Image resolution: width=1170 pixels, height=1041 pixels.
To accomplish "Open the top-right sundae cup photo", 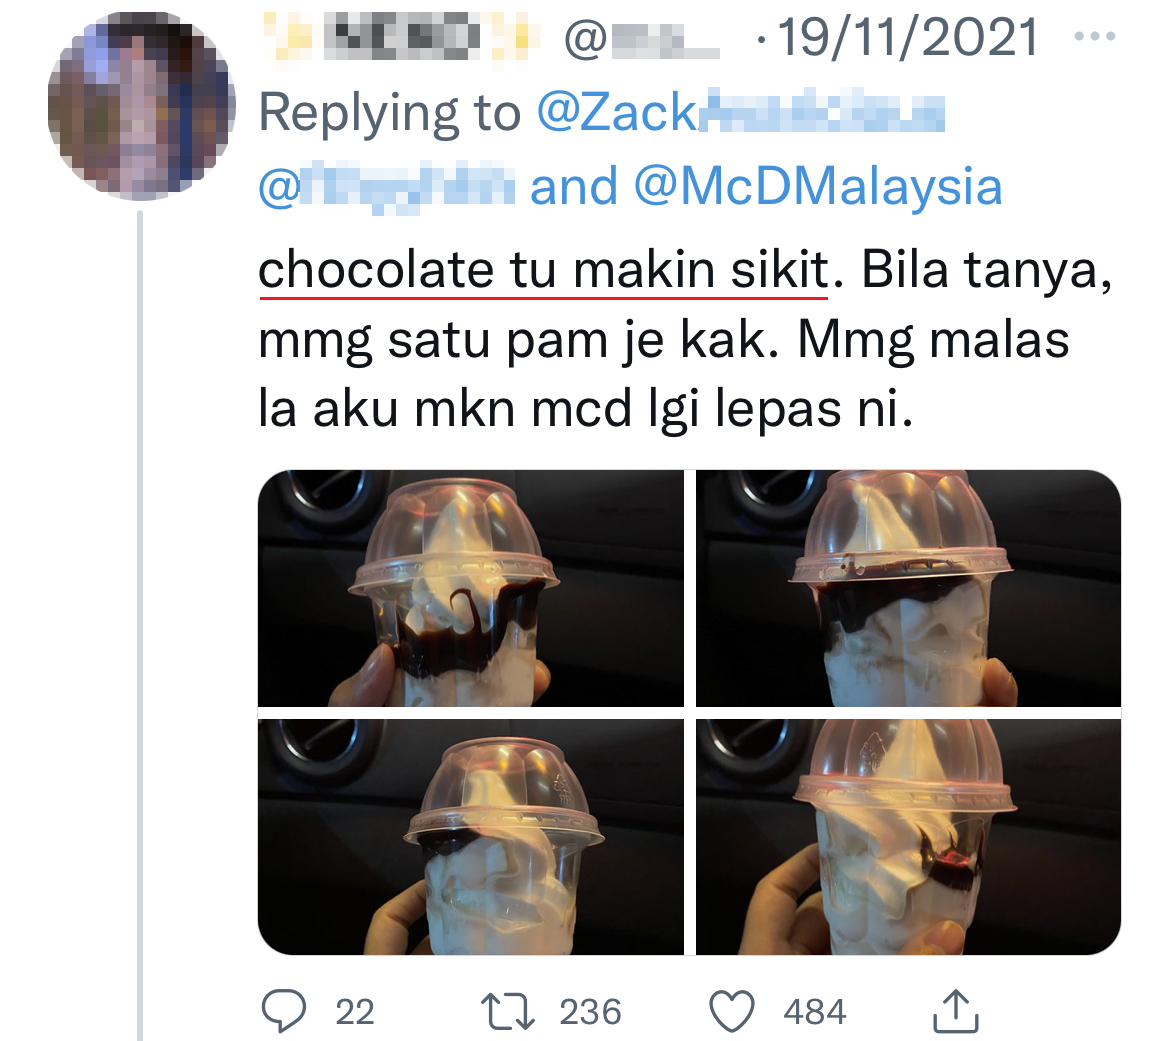I will (908, 588).
